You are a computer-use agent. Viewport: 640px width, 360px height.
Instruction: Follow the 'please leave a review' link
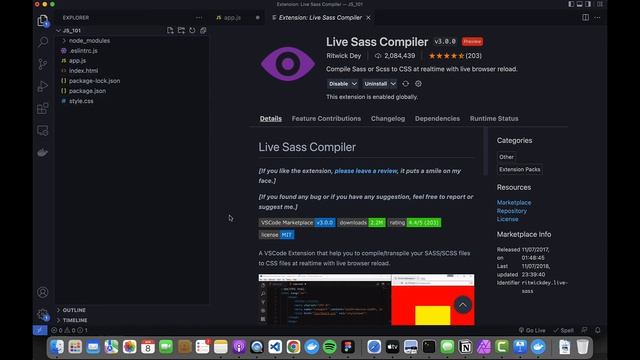pos(366,171)
